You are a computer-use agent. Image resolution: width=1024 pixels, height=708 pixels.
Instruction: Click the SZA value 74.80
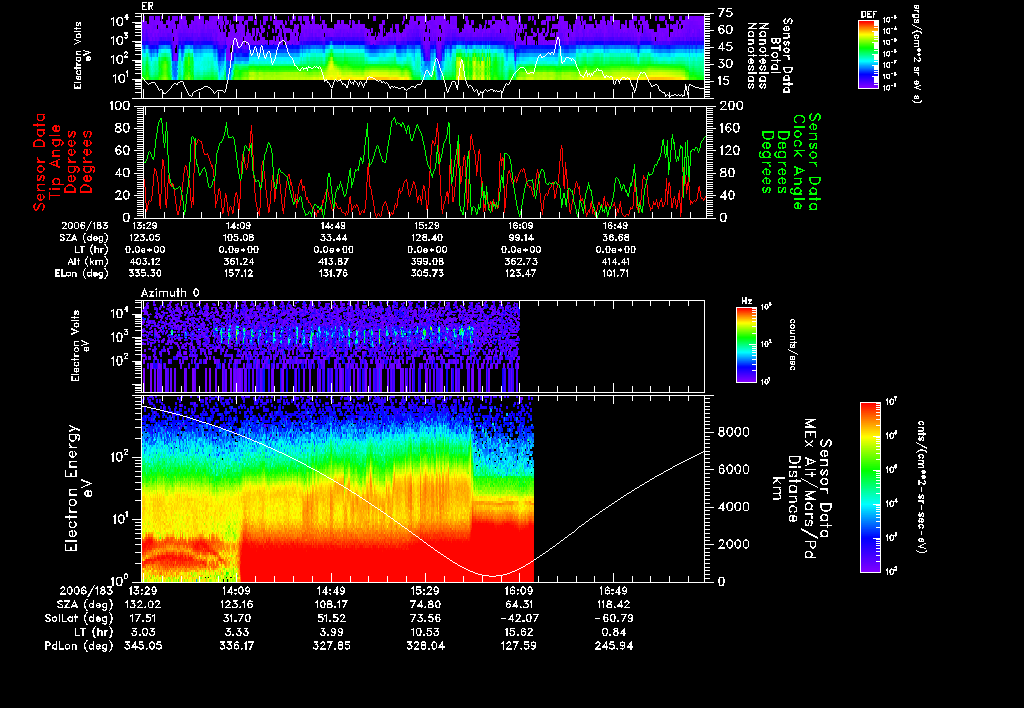(425, 604)
